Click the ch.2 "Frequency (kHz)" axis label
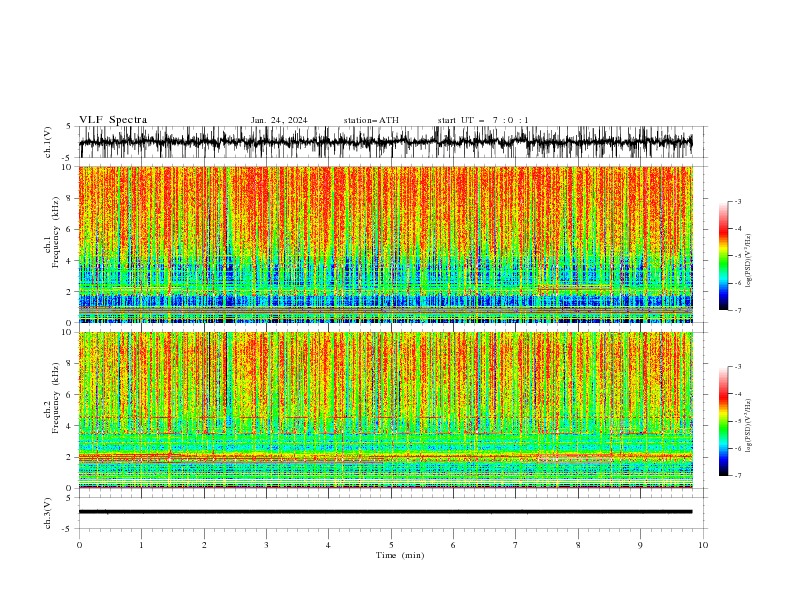792x612 pixels. 56,397
